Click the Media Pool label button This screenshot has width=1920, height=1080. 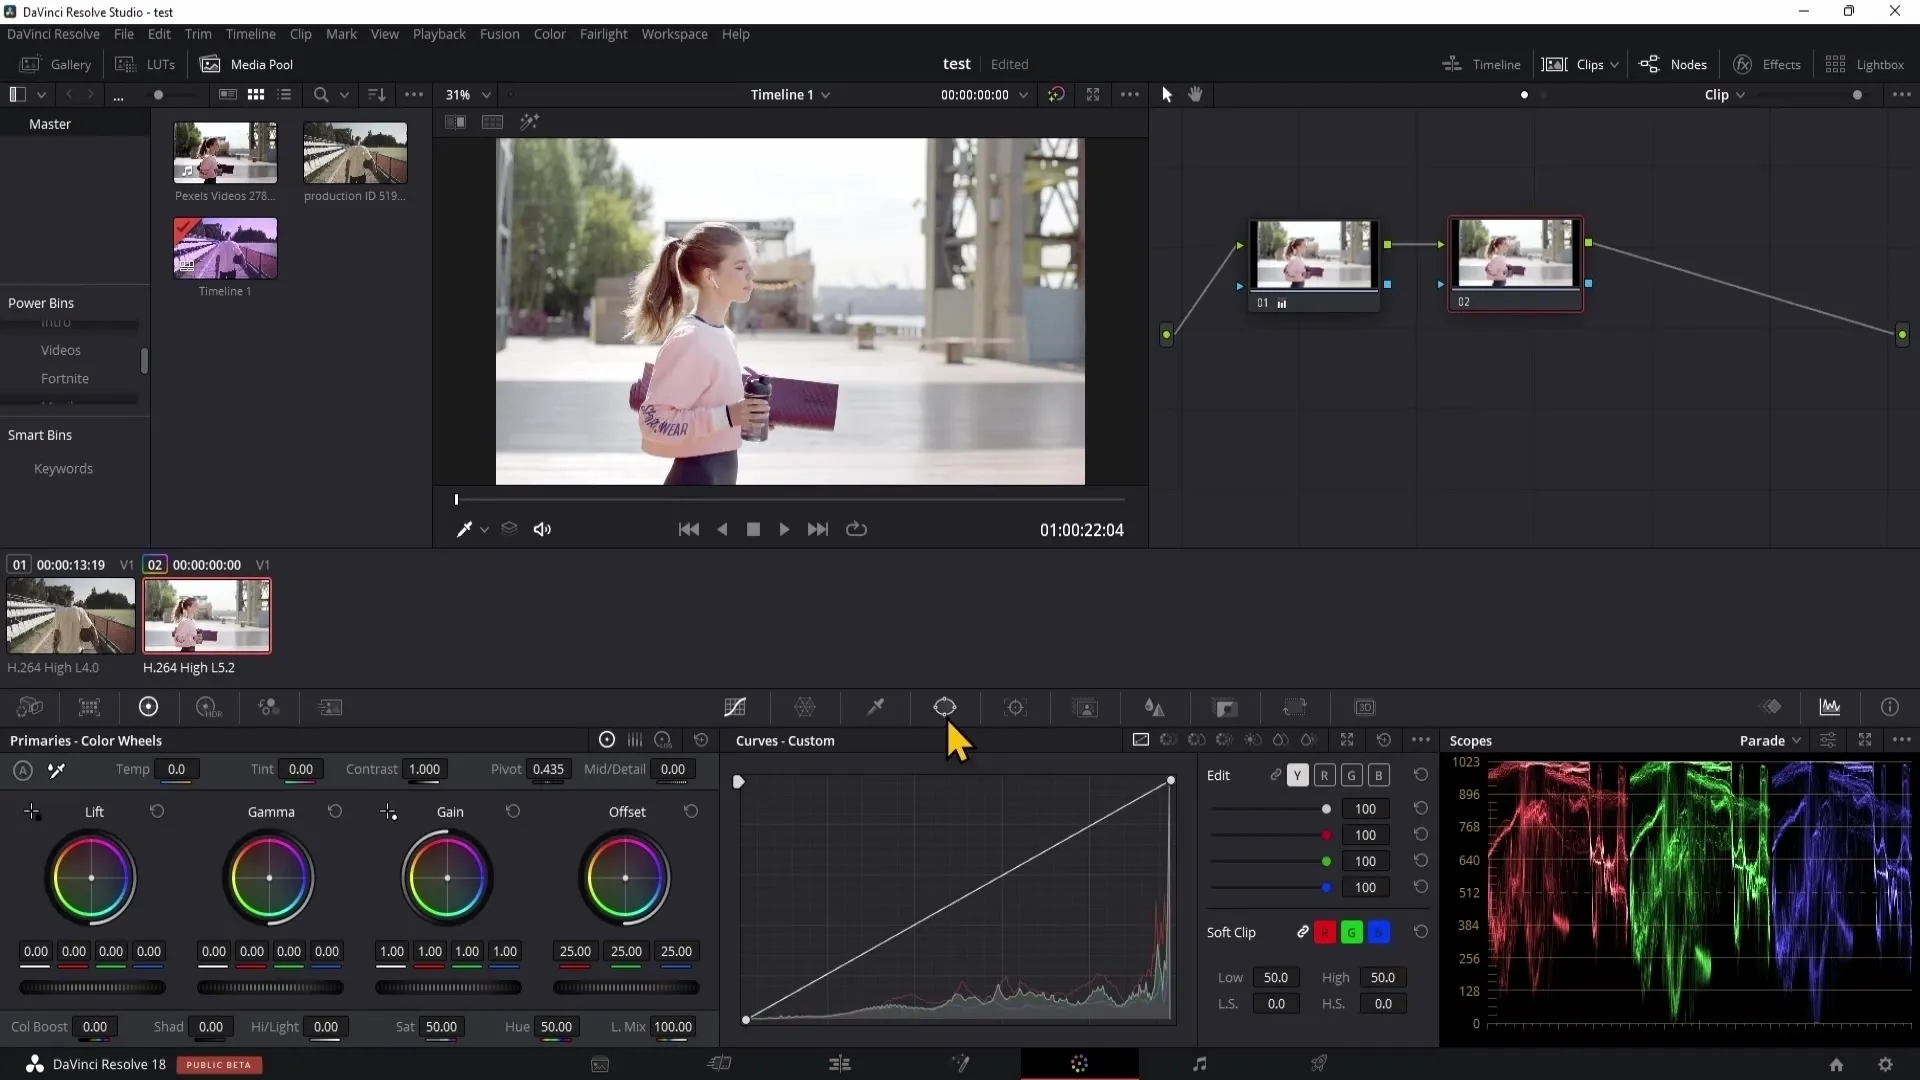click(x=262, y=63)
